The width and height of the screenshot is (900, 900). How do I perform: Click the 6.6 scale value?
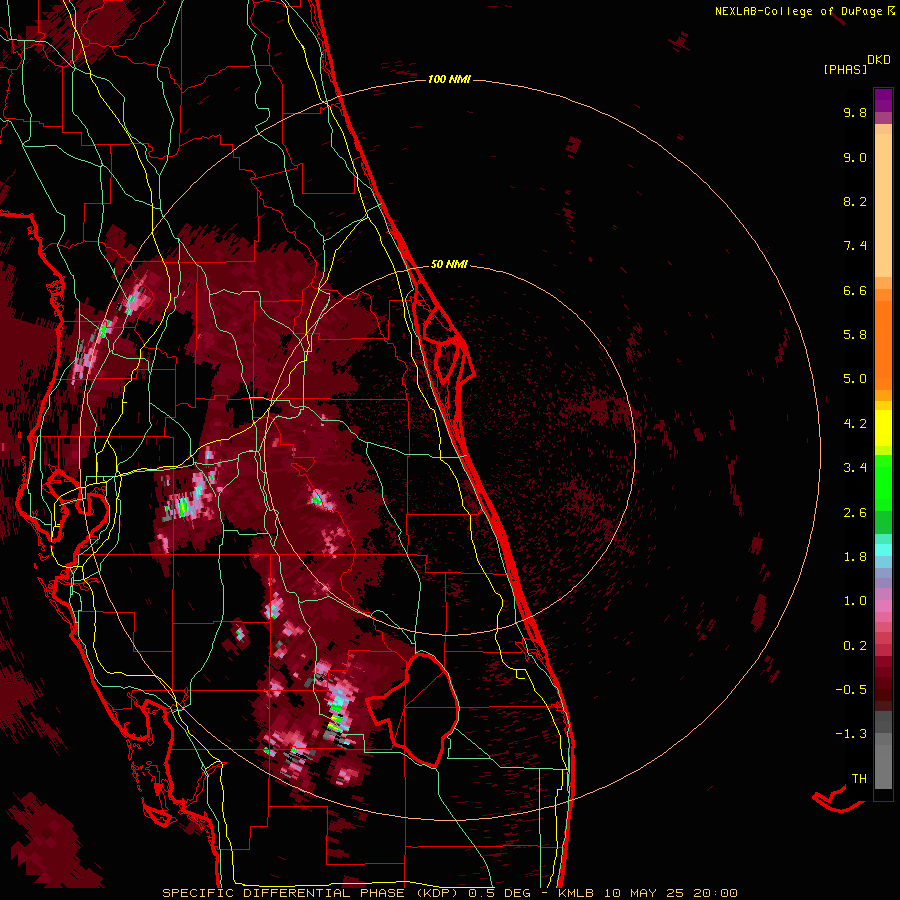[x=855, y=290]
